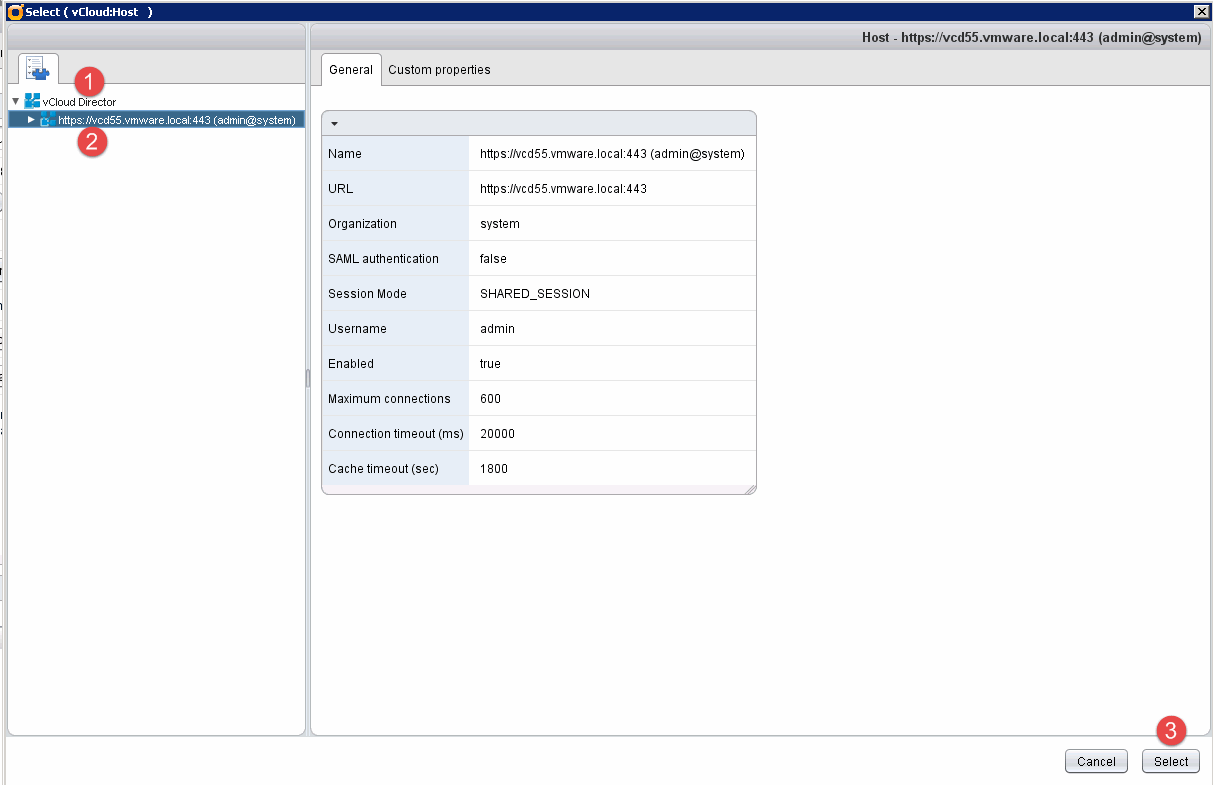Click the URL value in properties table
Screen dimensions: 1213x785
pos(563,189)
